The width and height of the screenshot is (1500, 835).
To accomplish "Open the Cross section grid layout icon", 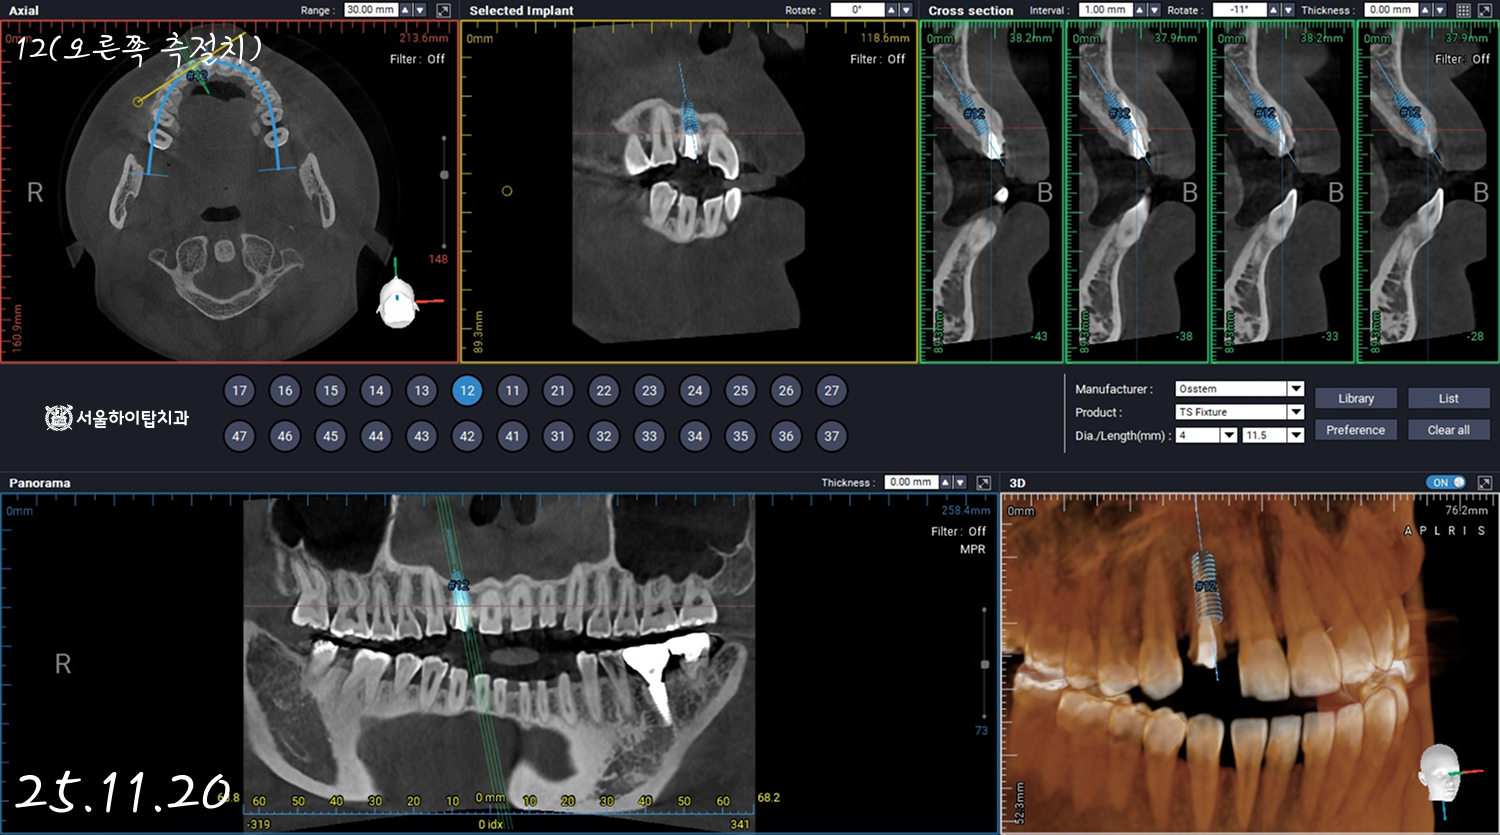I will point(1463,10).
